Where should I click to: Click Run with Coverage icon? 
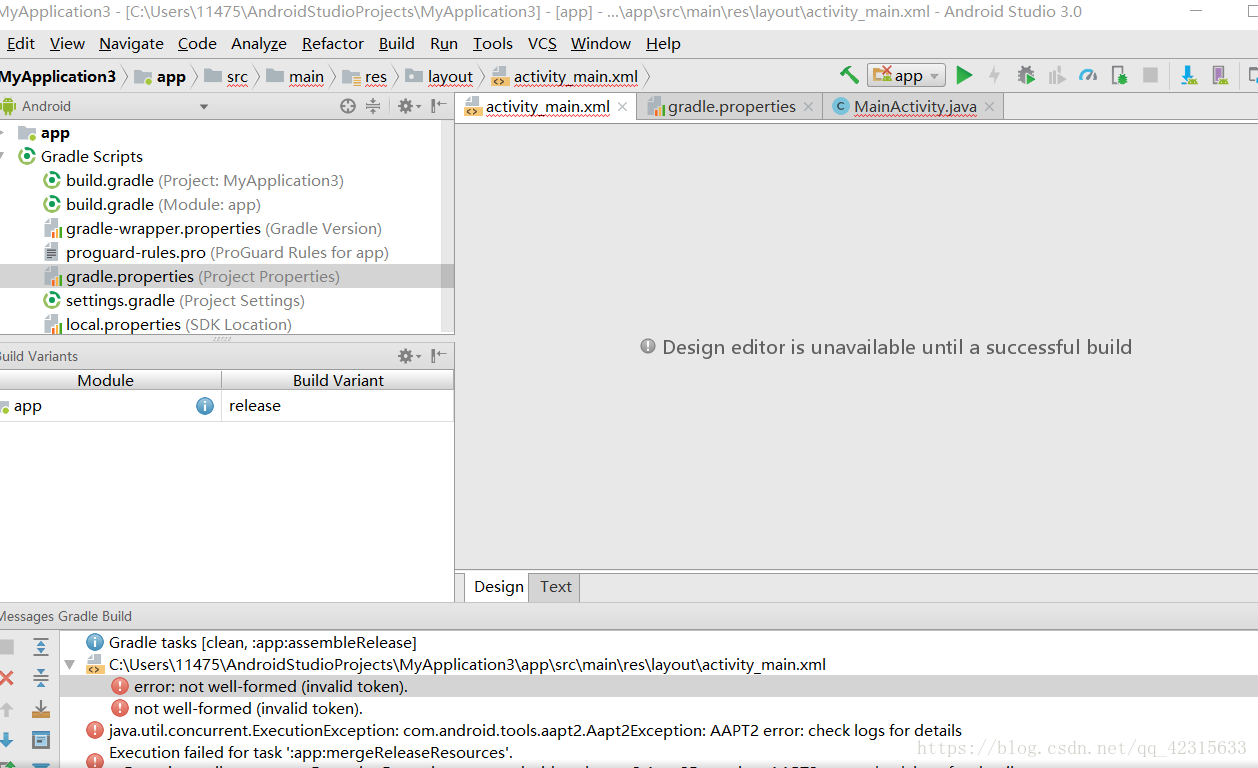coord(1056,75)
